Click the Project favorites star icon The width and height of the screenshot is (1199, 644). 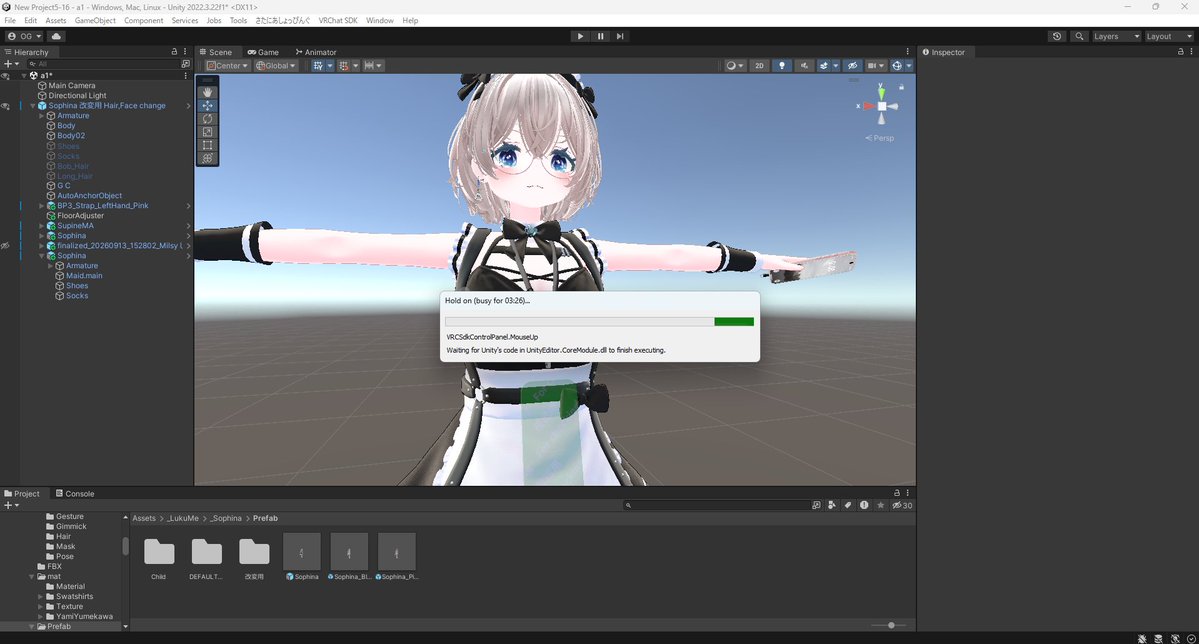880,505
